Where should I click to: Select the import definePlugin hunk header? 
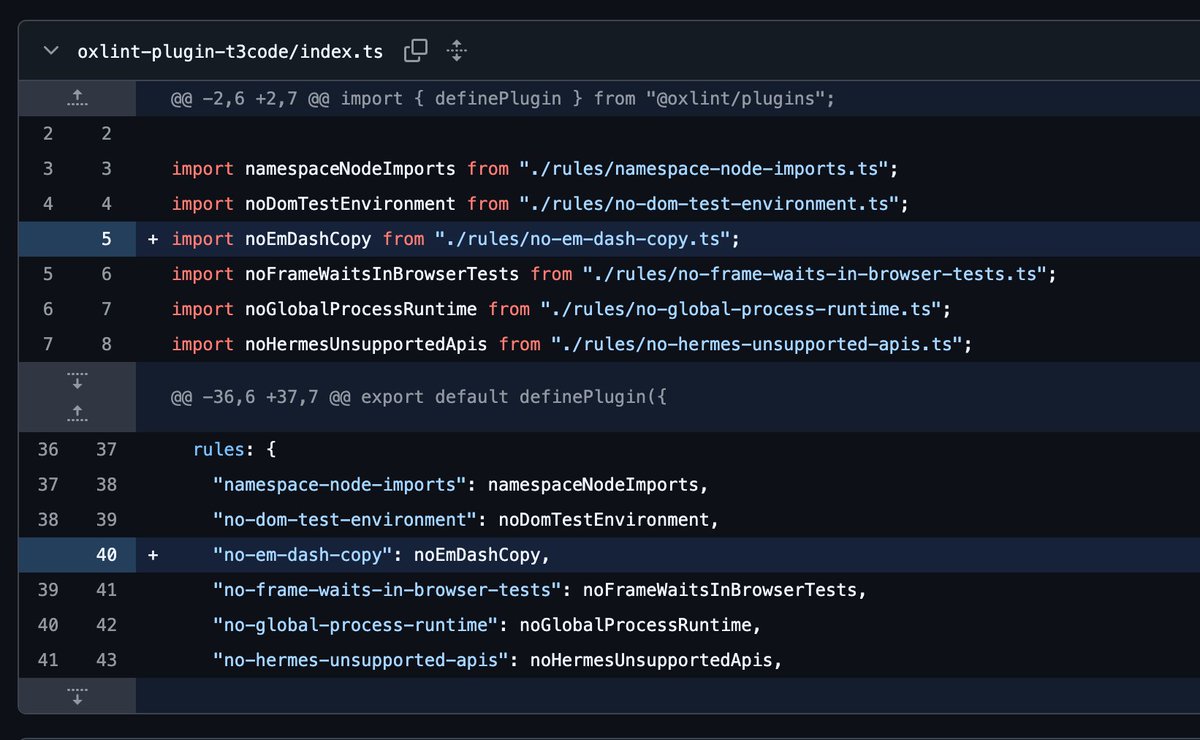pos(503,98)
